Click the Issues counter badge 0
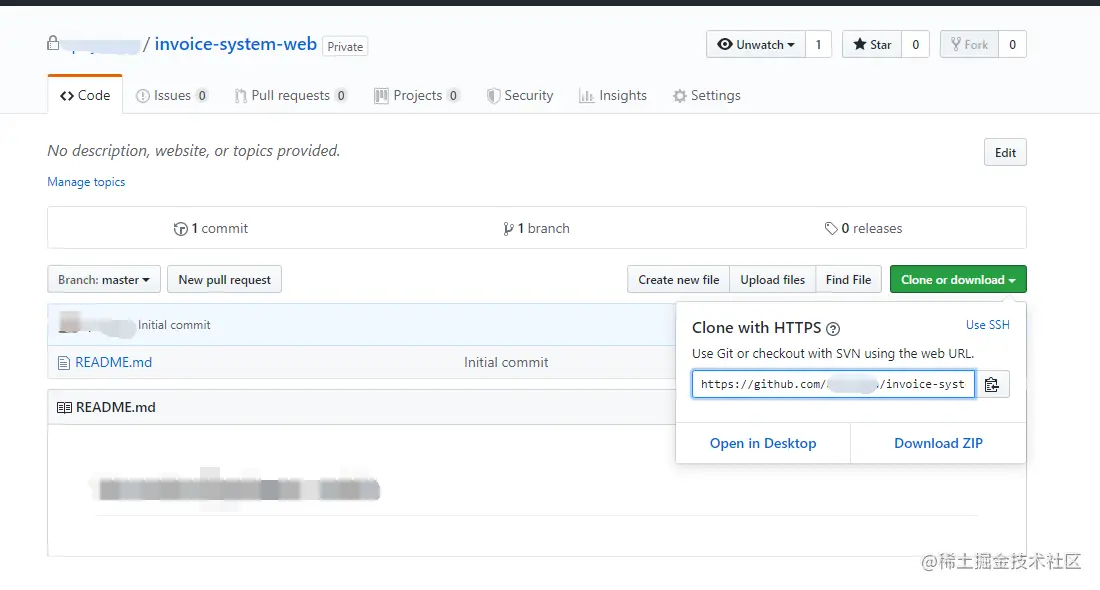The height and width of the screenshot is (590, 1100). pyautogui.click(x=201, y=95)
